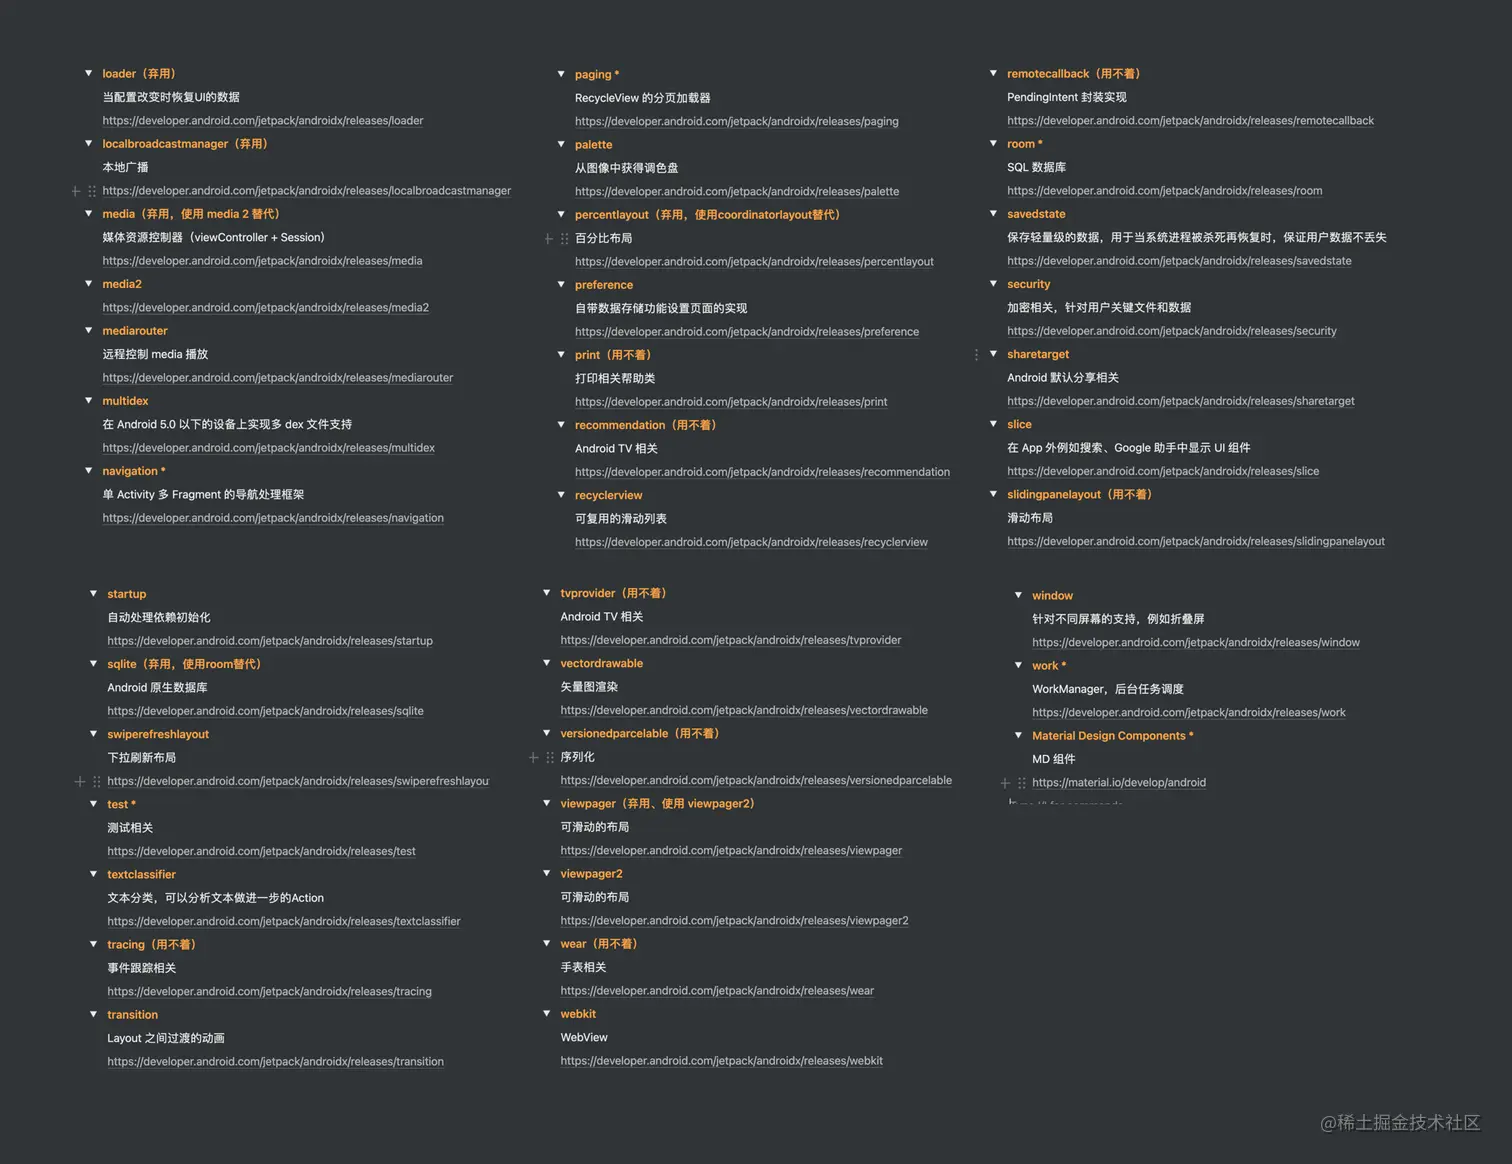Image resolution: width=1512 pixels, height=1164 pixels.
Task: Collapse the paging toggle triangle
Action: tap(561, 74)
